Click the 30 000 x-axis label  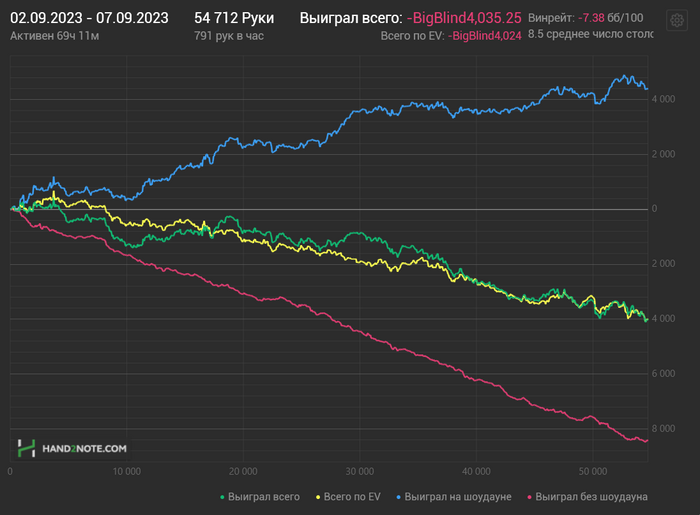[x=360, y=471]
